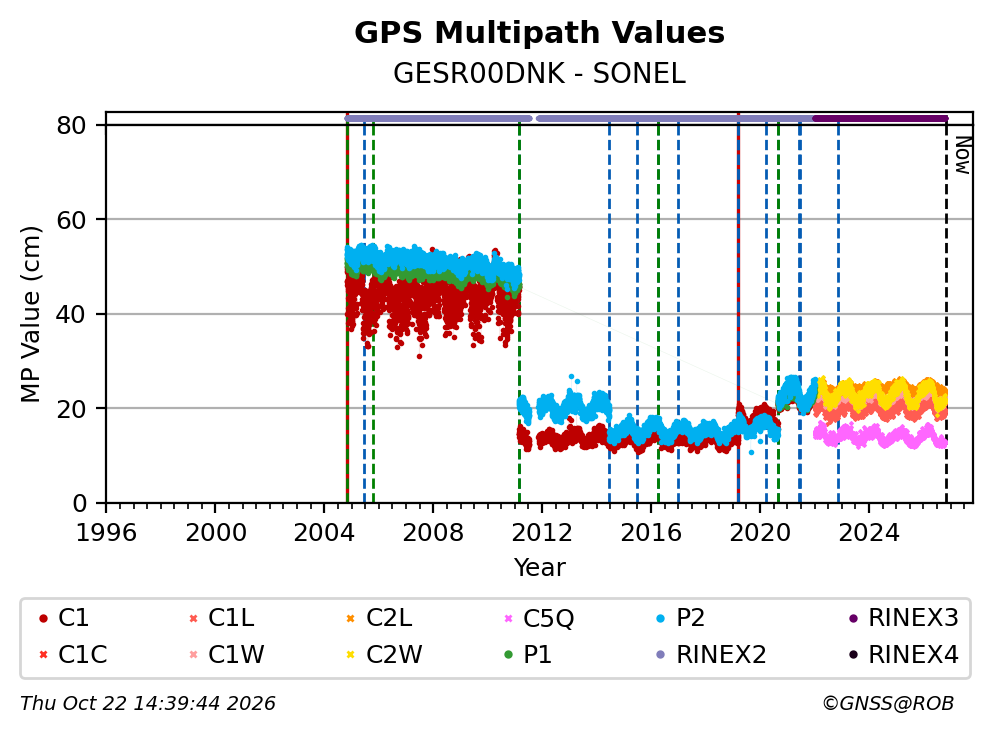Select the 2008 tick label on the x-axis
This screenshot has height=734, width=992.
[x=433, y=533]
